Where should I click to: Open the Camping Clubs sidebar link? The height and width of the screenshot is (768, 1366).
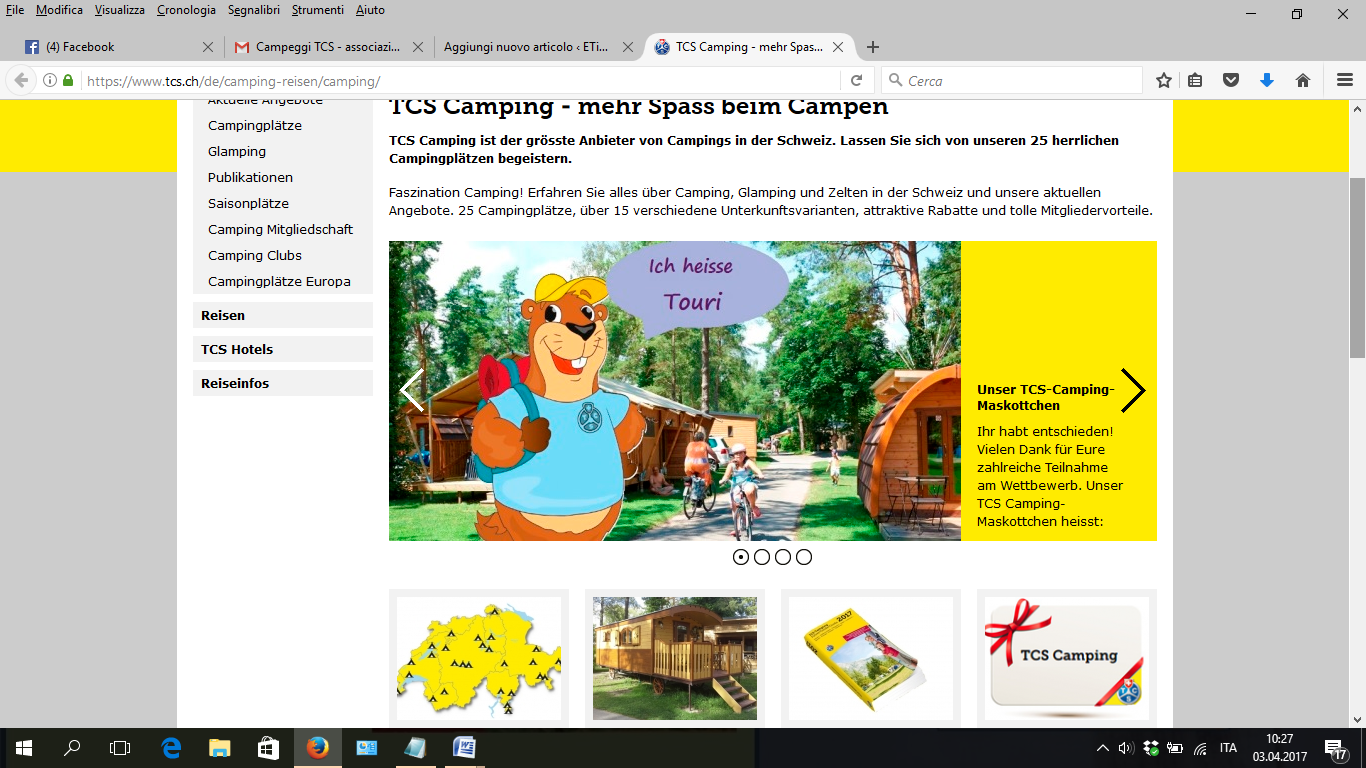pyautogui.click(x=255, y=256)
